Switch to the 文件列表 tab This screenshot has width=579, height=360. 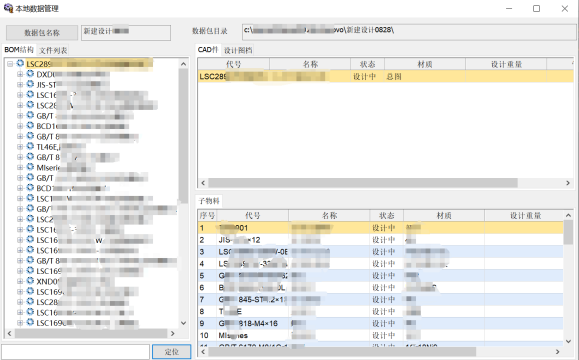[x=53, y=50]
